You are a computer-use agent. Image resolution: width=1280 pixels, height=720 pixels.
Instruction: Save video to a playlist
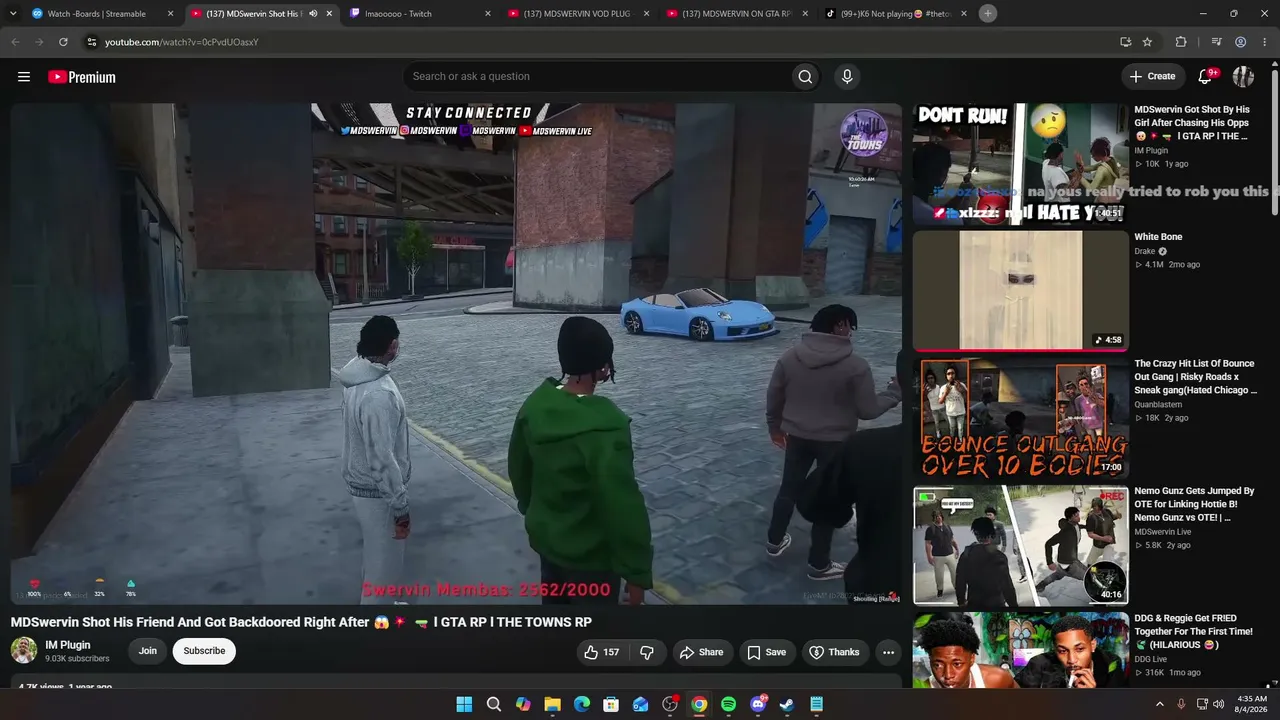tap(767, 652)
